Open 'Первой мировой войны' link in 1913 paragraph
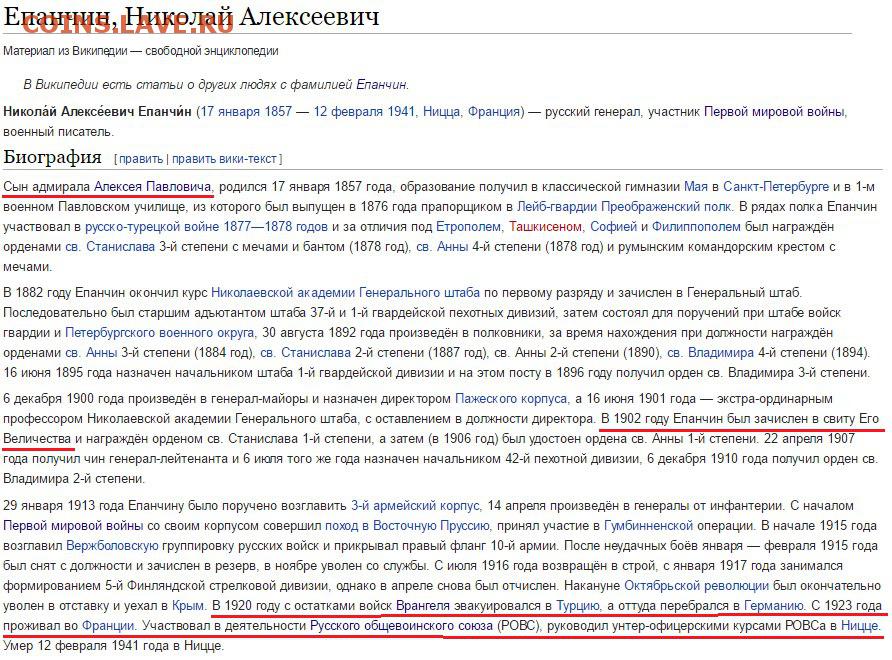Image resolution: width=892 pixels, height=660 pixels. [x=73, y=526]
